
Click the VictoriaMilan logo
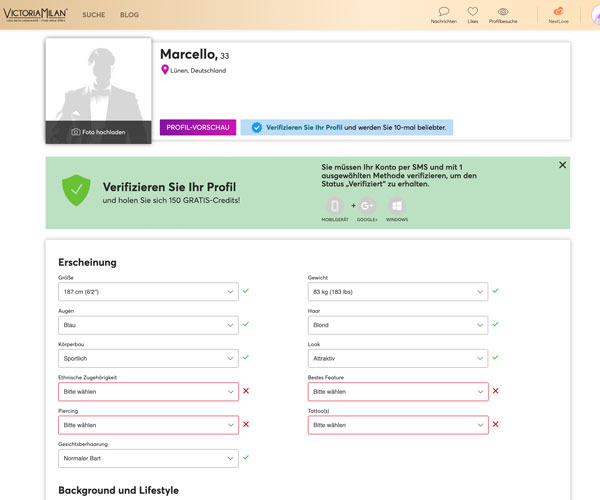(x=35, y=15)
